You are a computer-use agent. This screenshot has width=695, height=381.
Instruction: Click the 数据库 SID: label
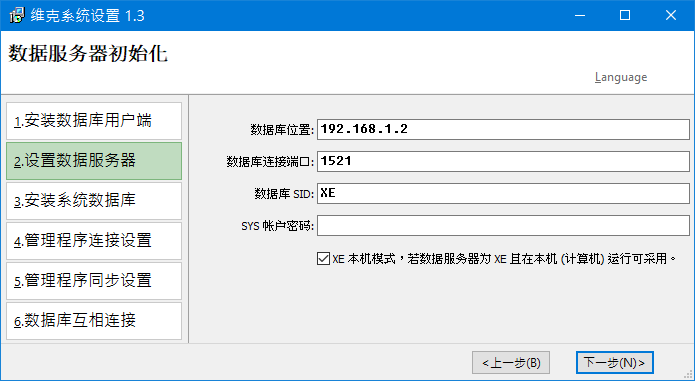pyautogui.click(x=284, y=194)
